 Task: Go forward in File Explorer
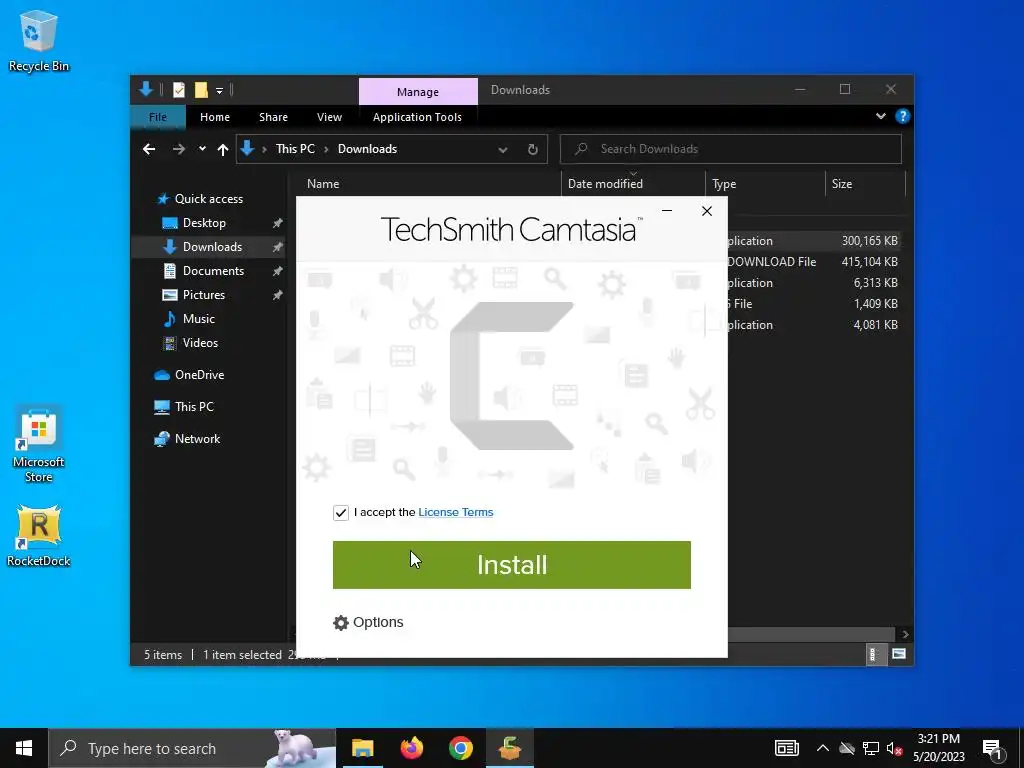(x=178, y=150)
